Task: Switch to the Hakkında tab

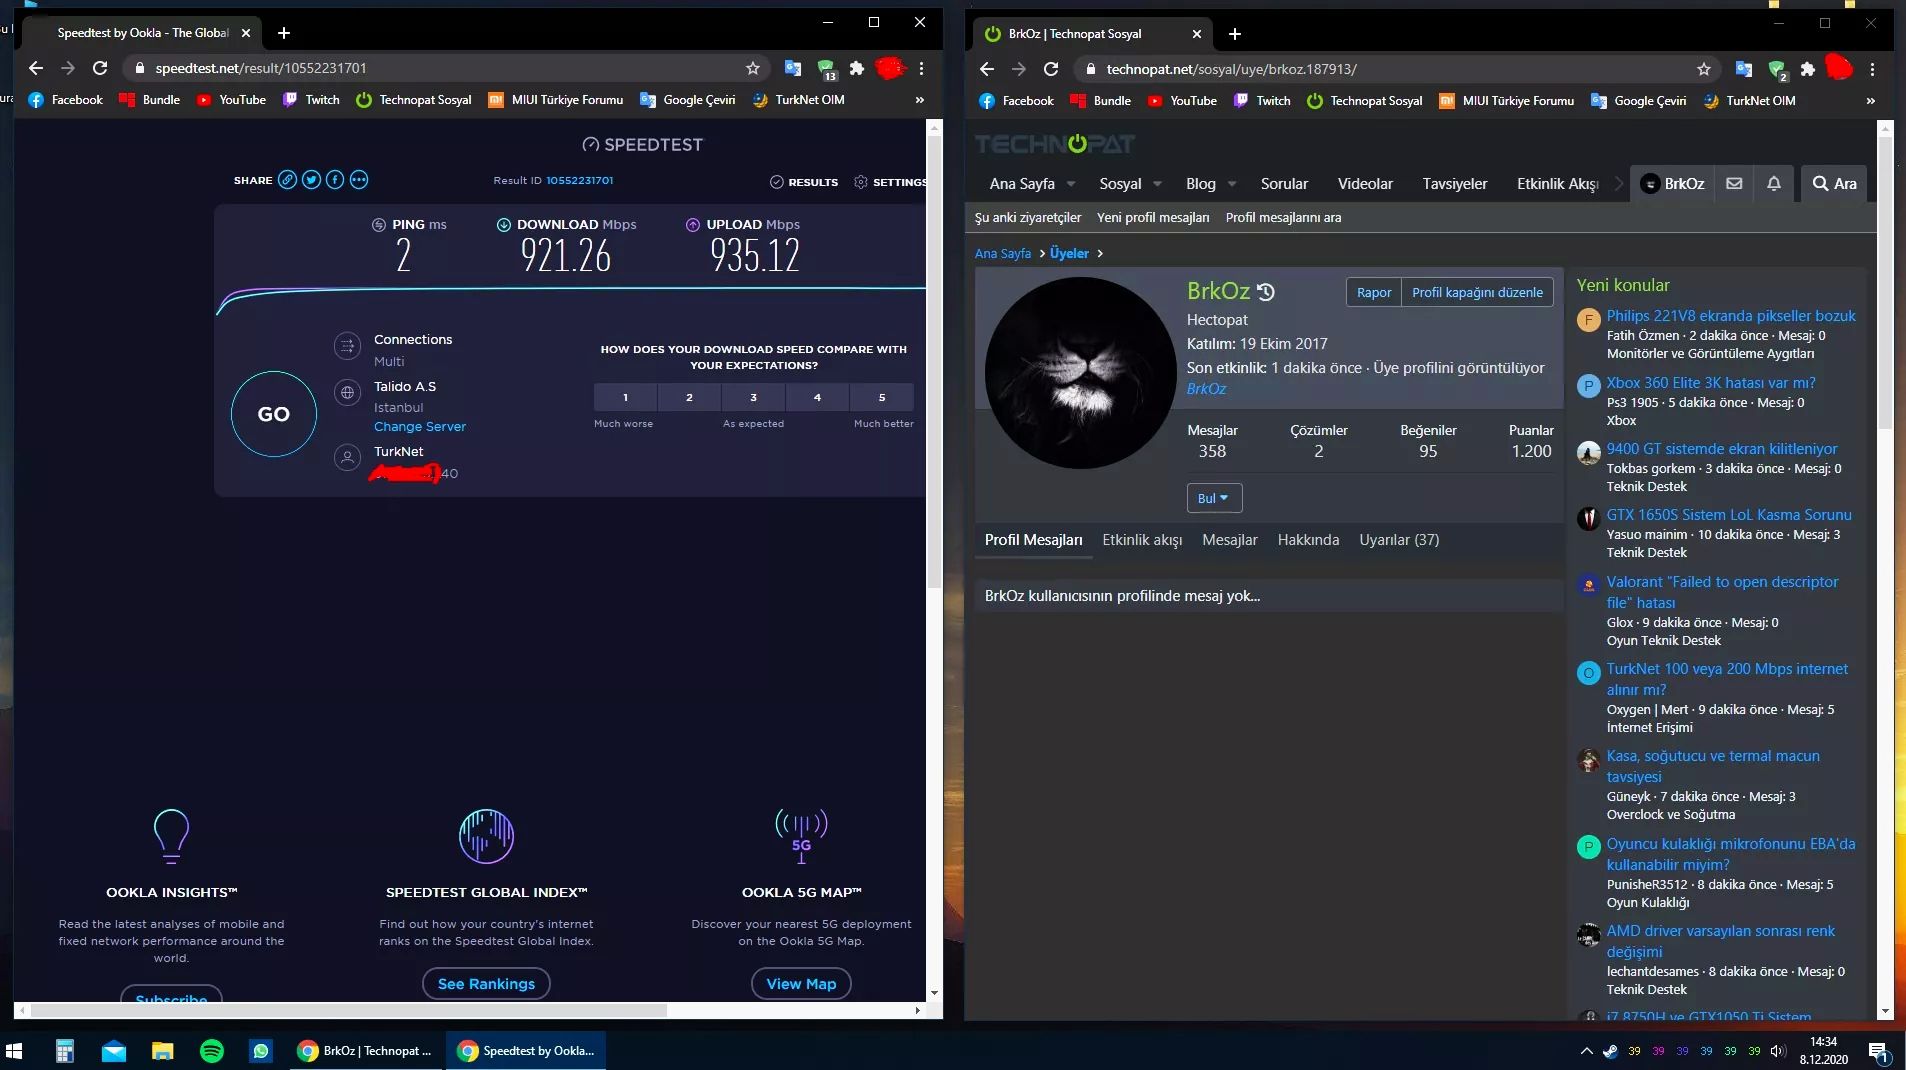Action: 1308,540
